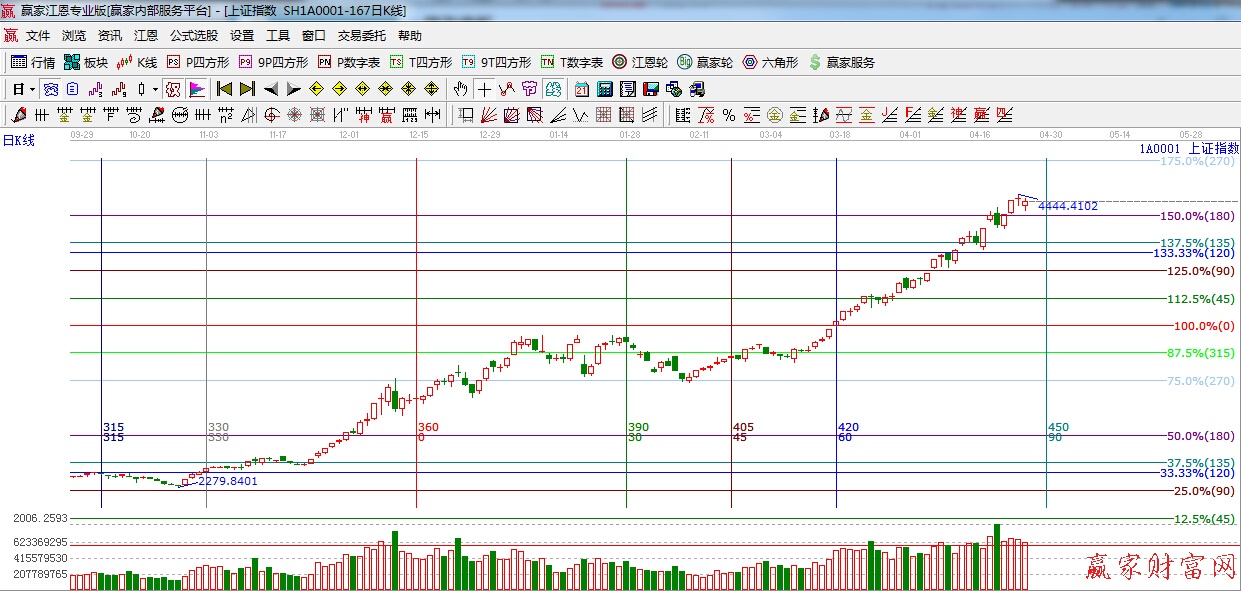Open the 公式选股 menu
This screenshot has height=591, width=1241.
click(x=193, y=35)
